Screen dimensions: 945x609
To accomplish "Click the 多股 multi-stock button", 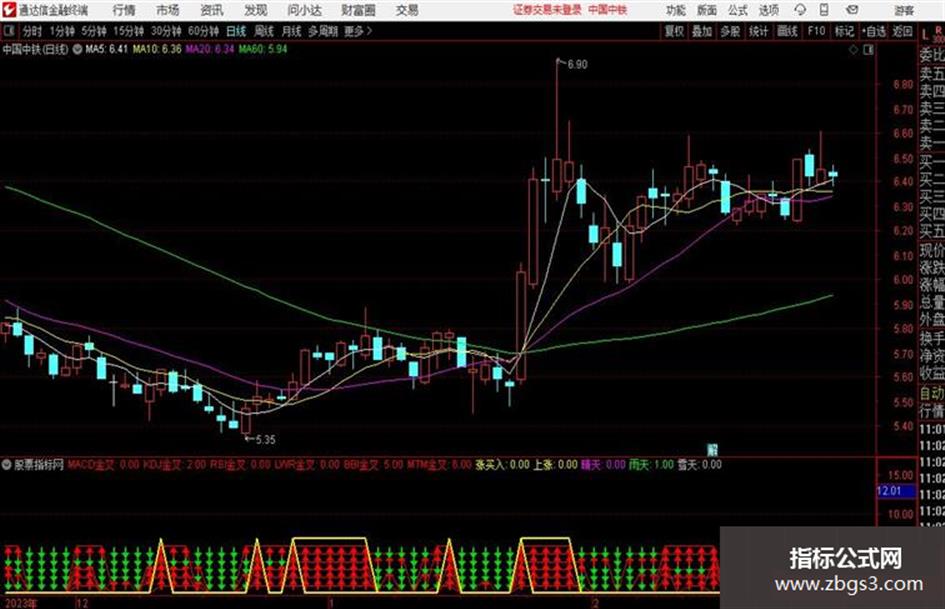I will (730, 31).
